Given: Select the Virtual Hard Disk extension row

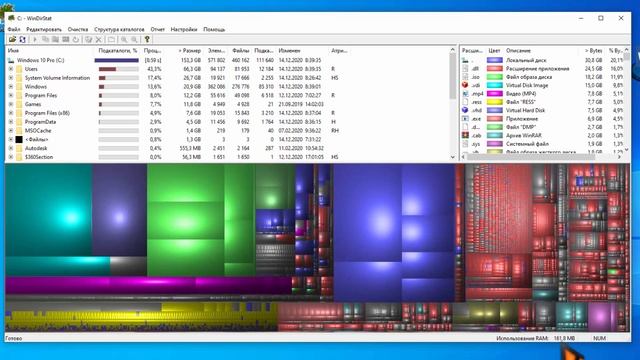Looking at the screenshot, I should (542, 110).
